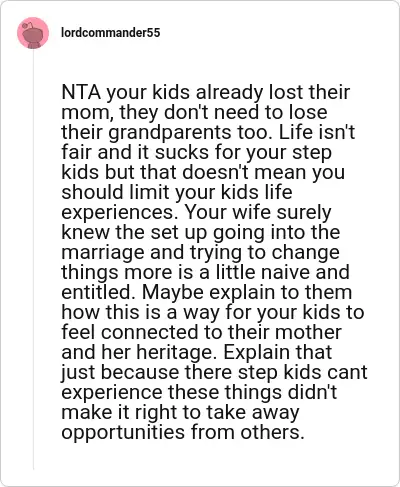This screenshot has height=487, width=400.
Task: Click the word NTA starting the comment
Action: pyautogui.click(x=81, y=92)
